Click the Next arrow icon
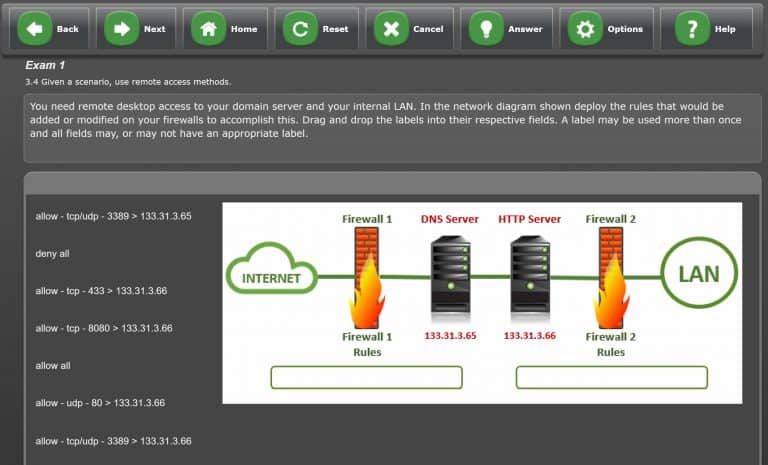768x465 pixels. pos(122,29)
